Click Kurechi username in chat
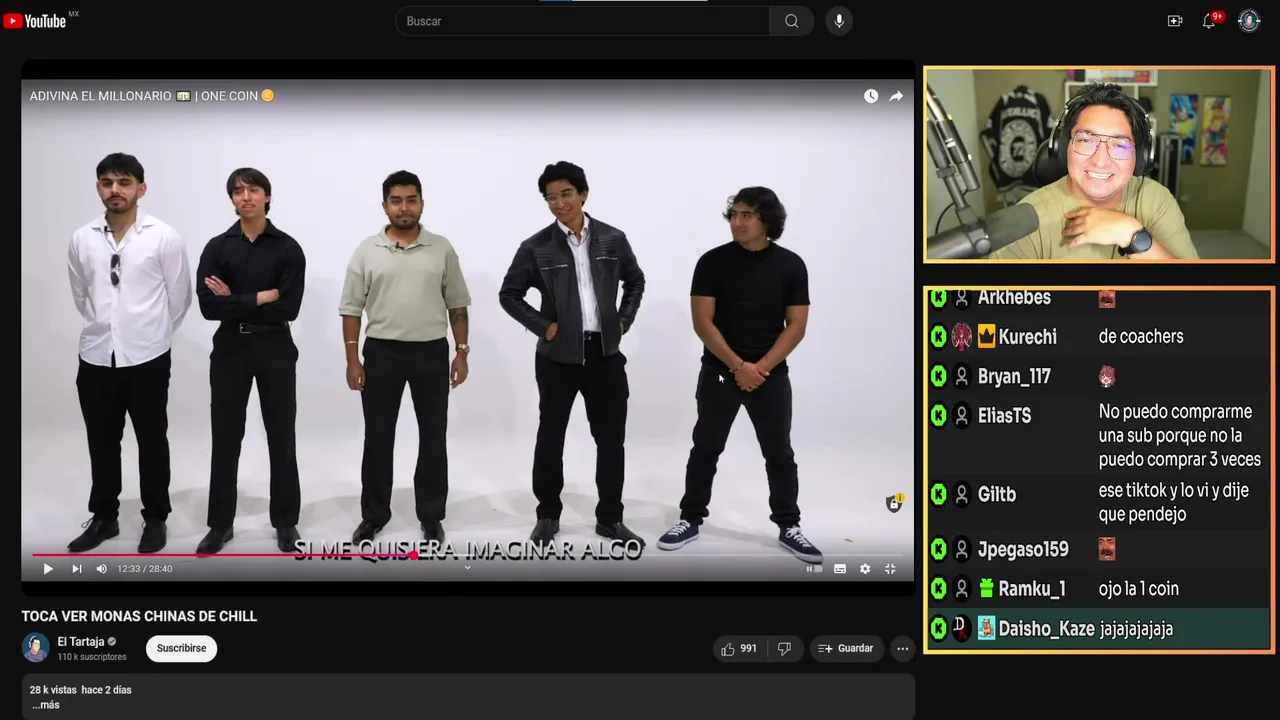 (1027, 336)
